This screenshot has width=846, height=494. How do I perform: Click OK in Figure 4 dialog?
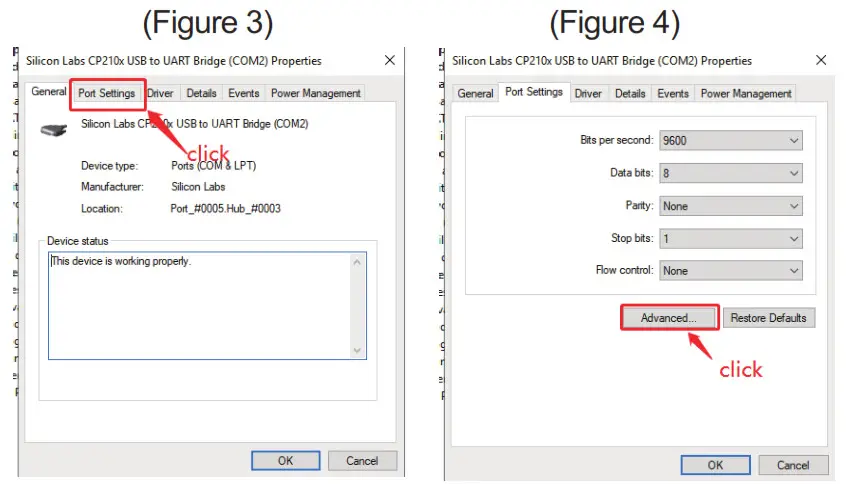coord(715,465)
